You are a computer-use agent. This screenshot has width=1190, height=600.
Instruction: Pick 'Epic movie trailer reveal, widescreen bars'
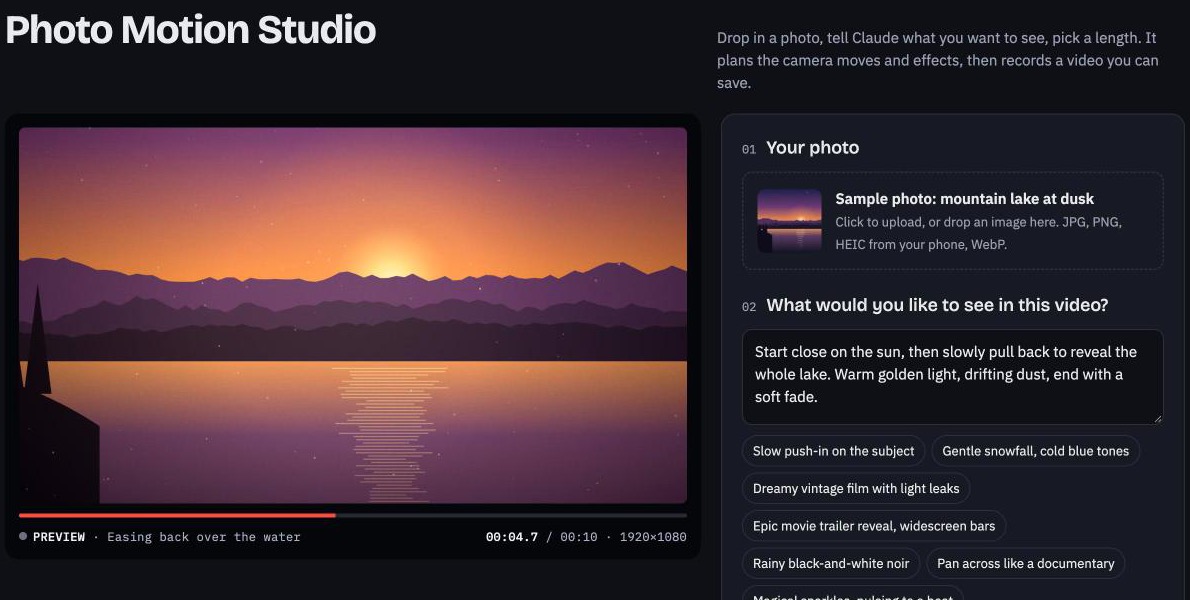click(874, 526)
